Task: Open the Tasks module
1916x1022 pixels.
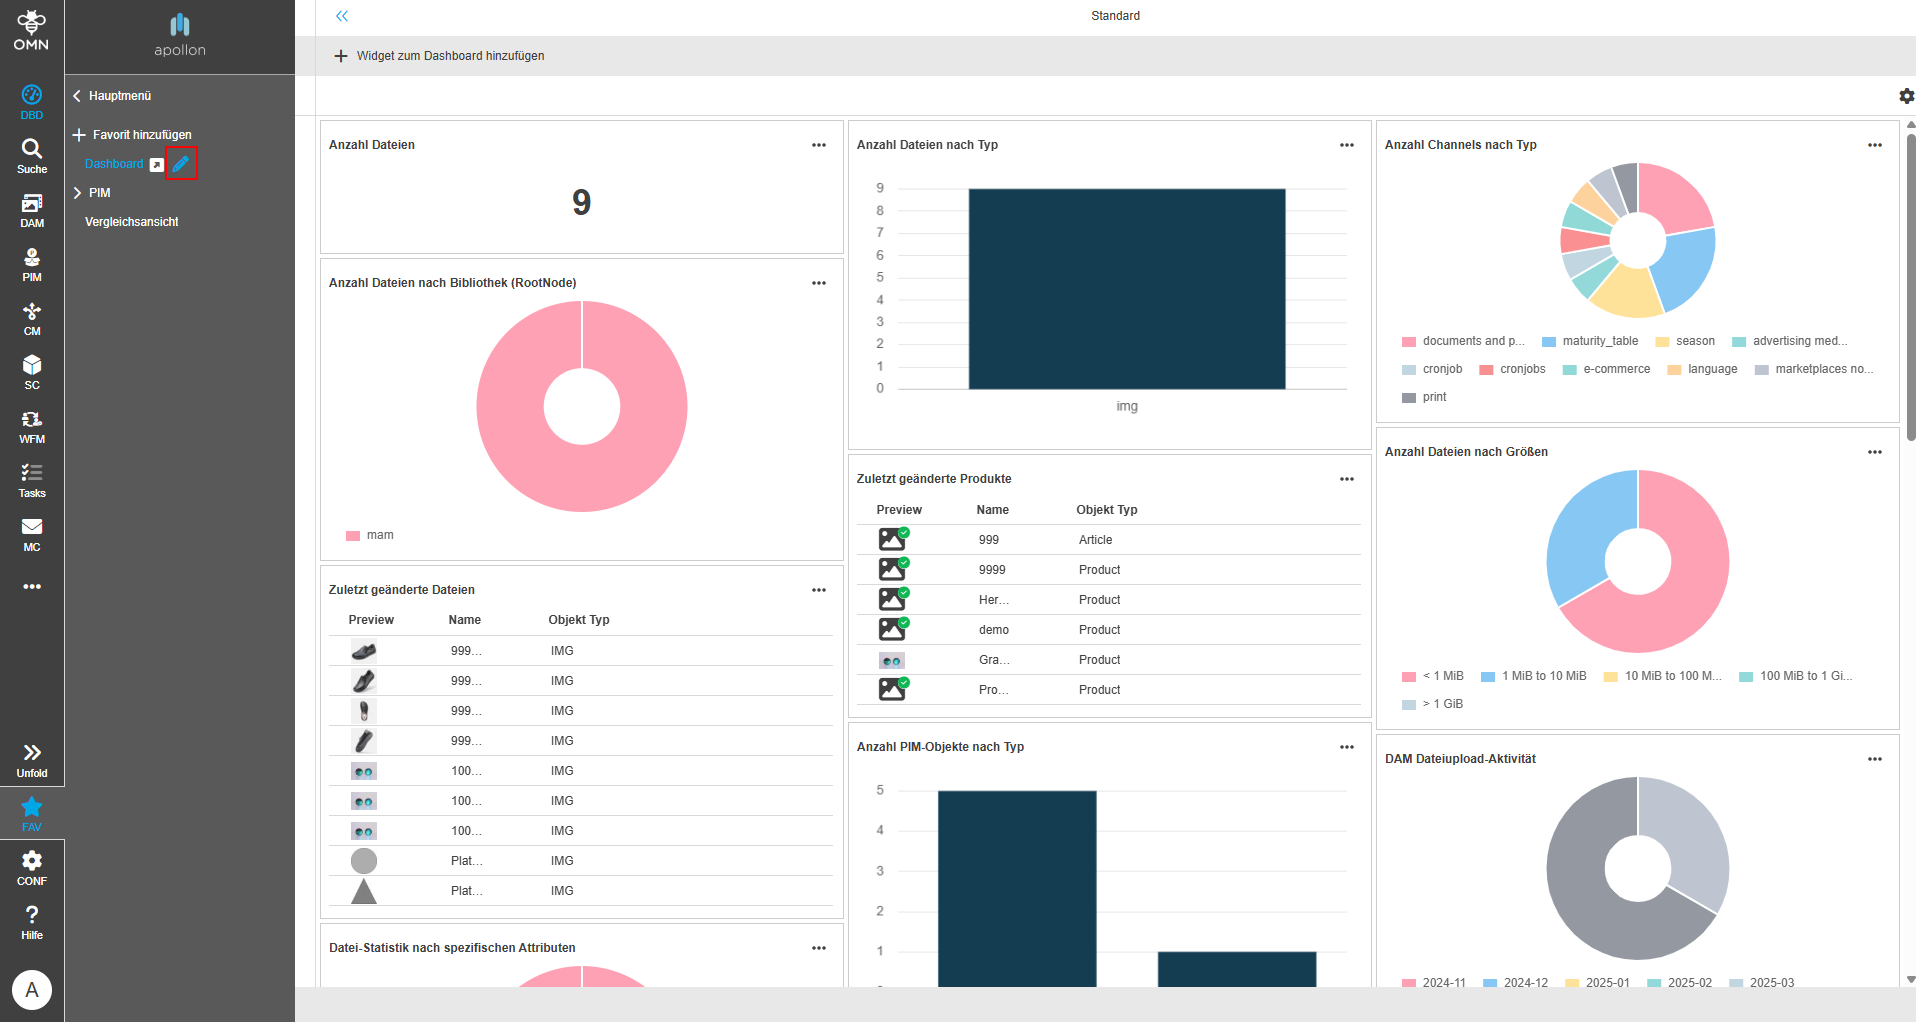Action: 32,480
